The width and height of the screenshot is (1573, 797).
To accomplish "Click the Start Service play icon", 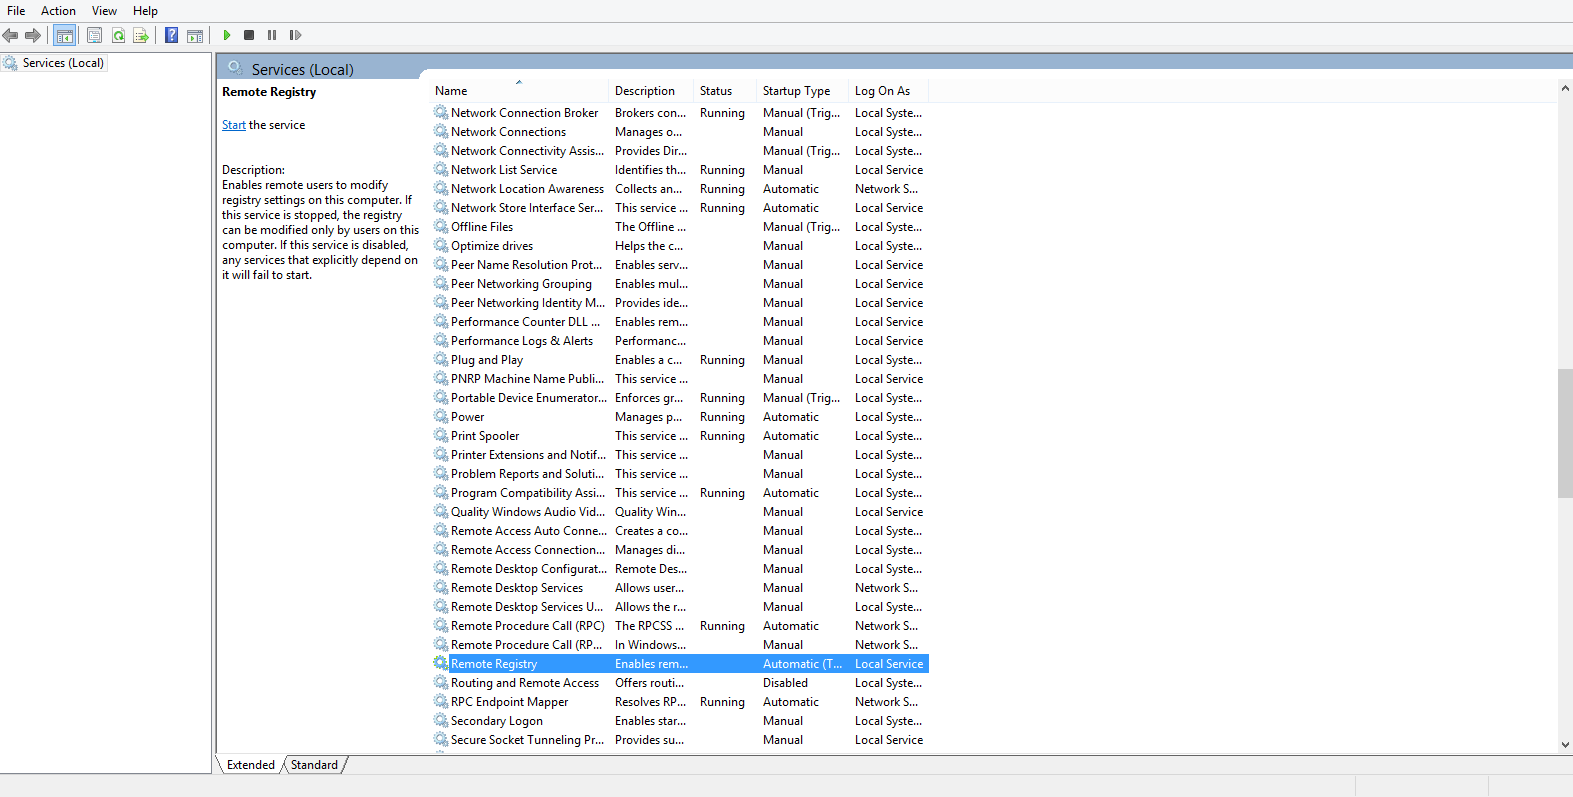I will click(227, 35).
